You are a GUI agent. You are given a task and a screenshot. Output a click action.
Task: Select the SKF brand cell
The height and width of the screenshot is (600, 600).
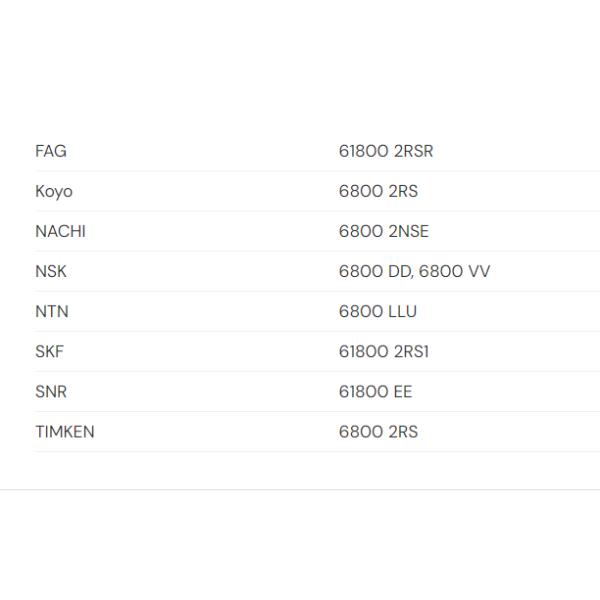(x=50, y=352)
